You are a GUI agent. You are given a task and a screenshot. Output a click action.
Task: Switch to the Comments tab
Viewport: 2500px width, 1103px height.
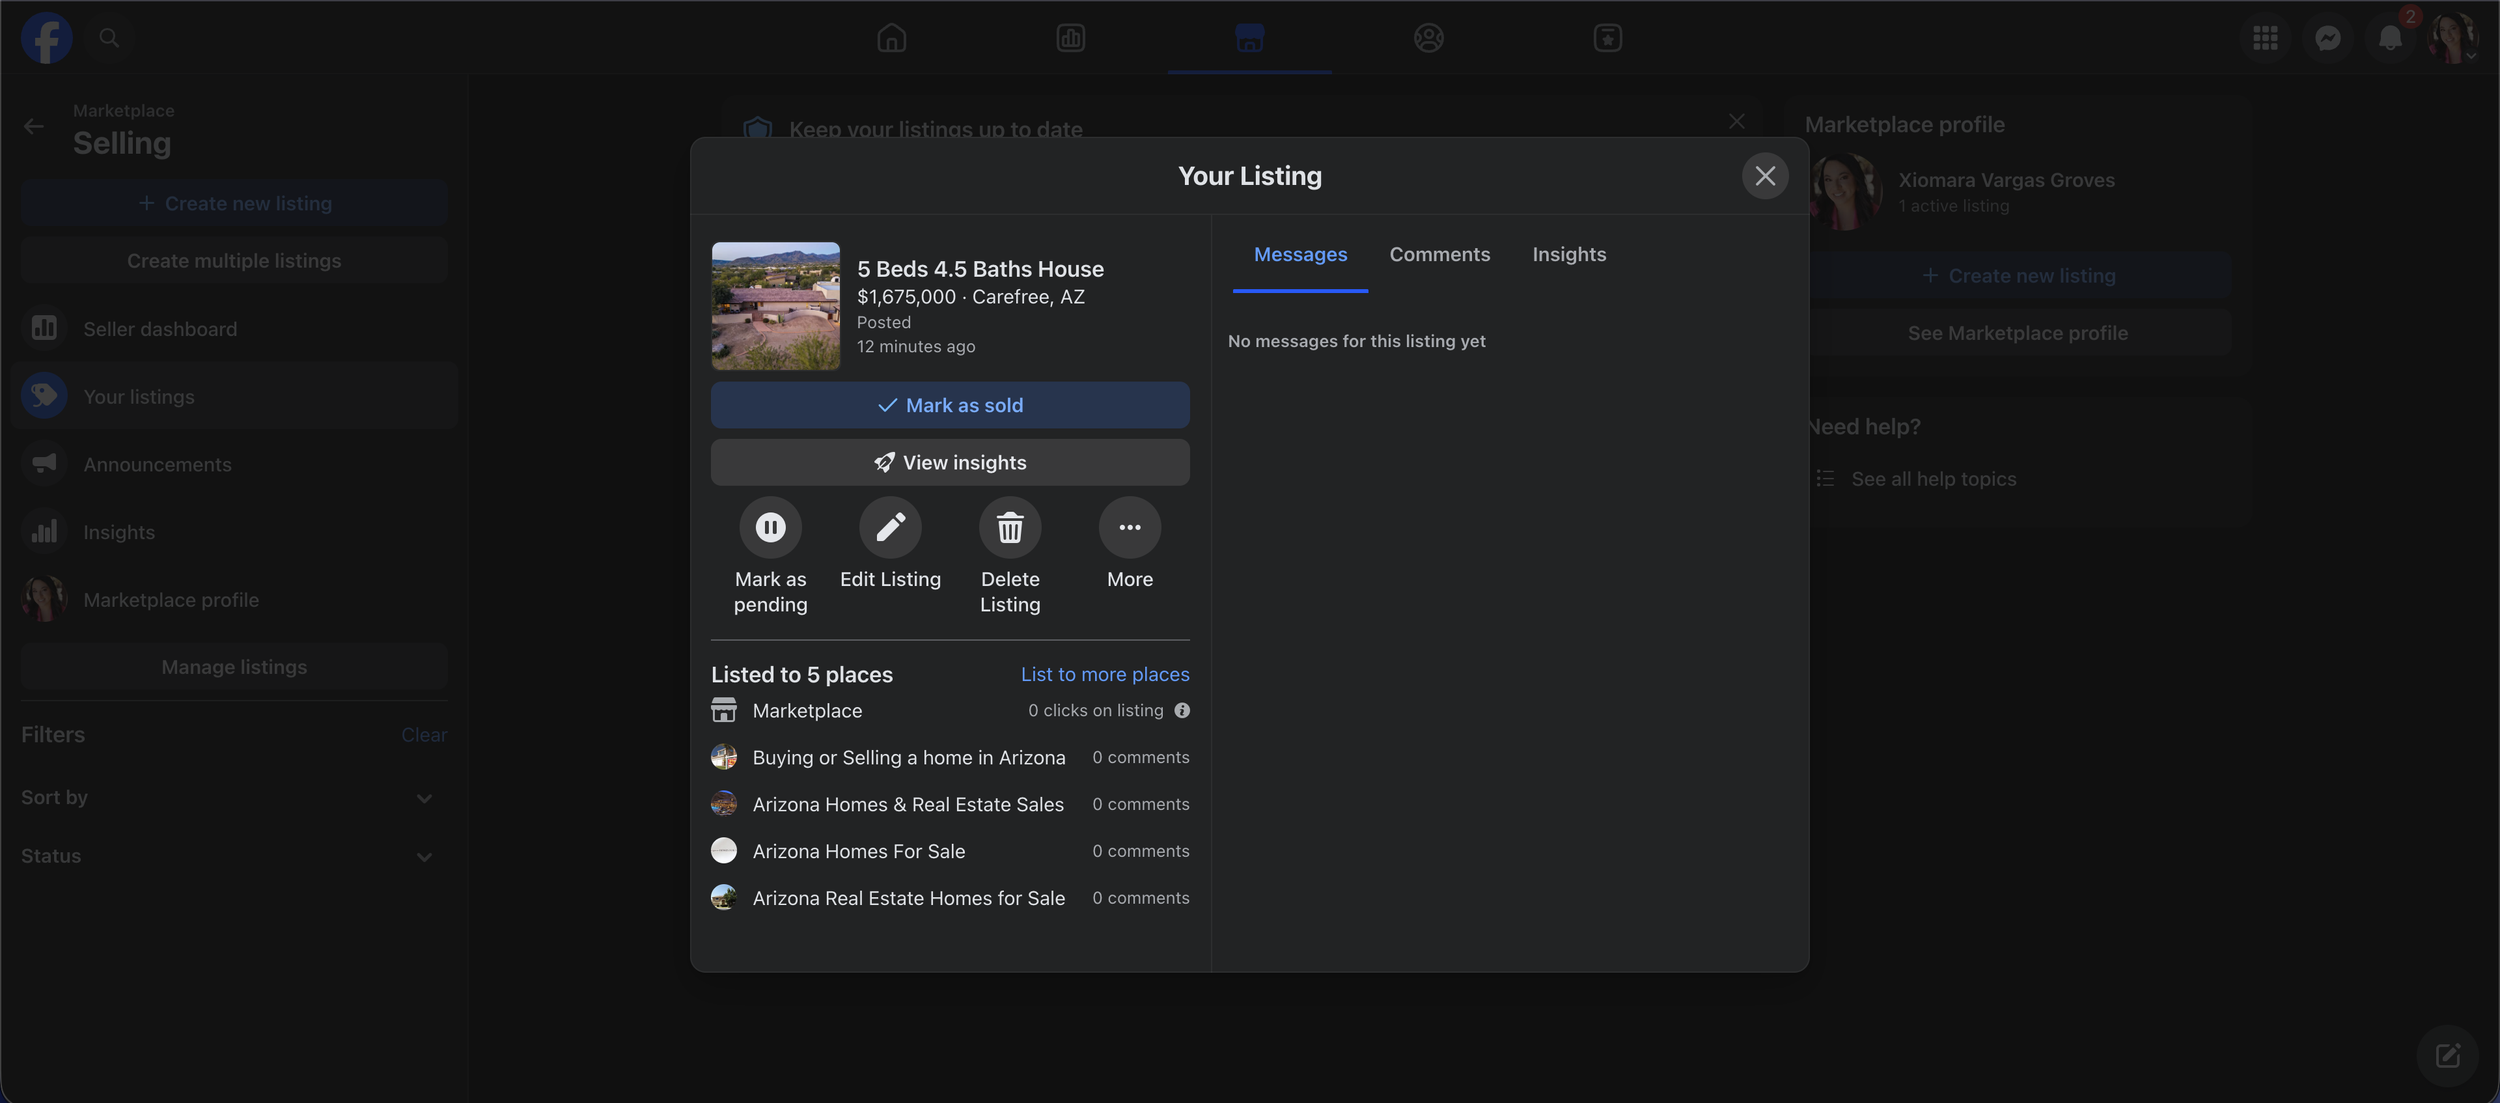pyautogui.click(x=1439, y=254)
